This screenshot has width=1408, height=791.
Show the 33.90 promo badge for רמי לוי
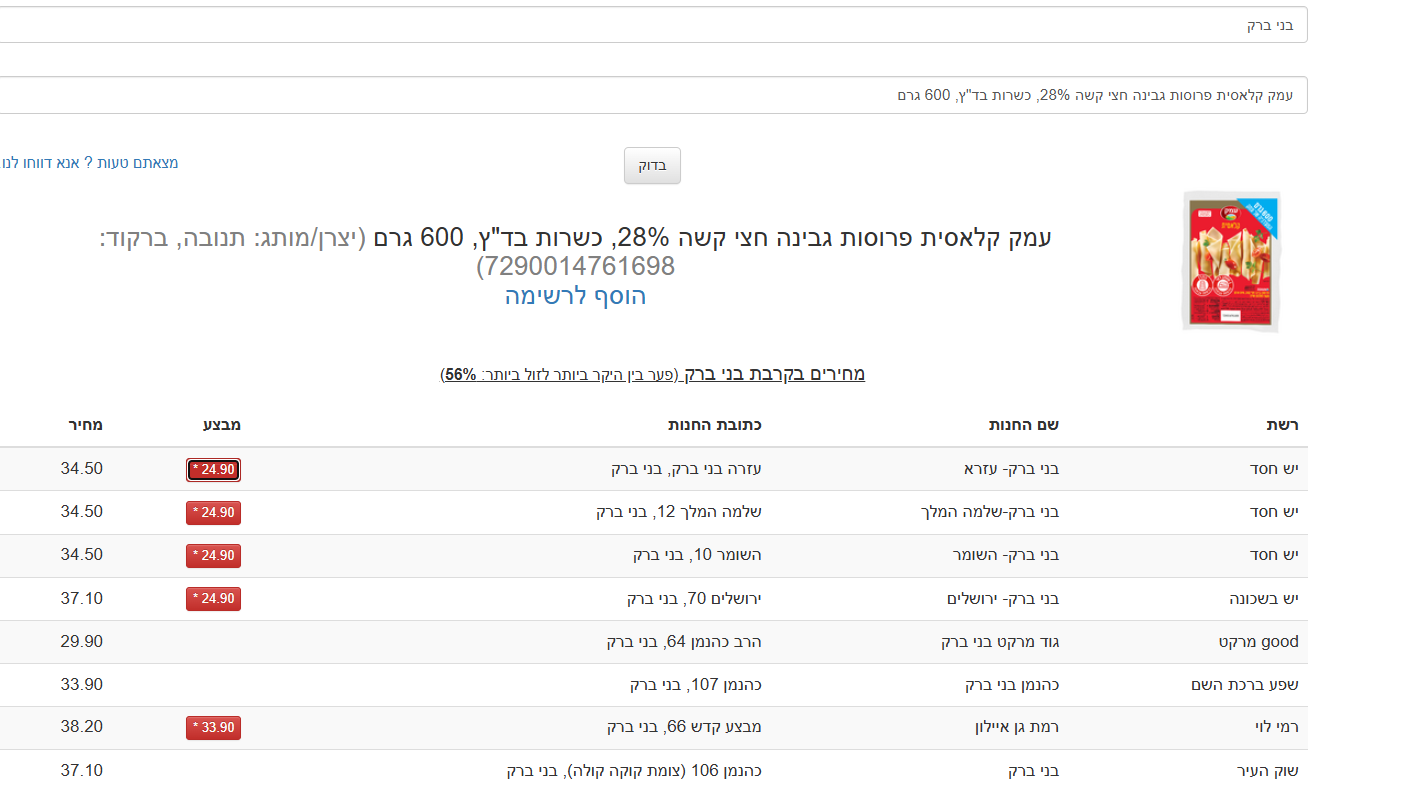coord(213,728)
